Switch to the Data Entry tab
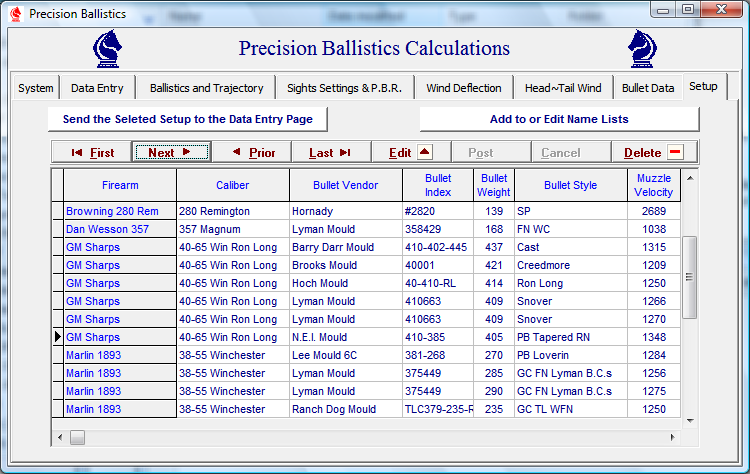The height and width of the screenshot is (474, 750). point(97,88)
